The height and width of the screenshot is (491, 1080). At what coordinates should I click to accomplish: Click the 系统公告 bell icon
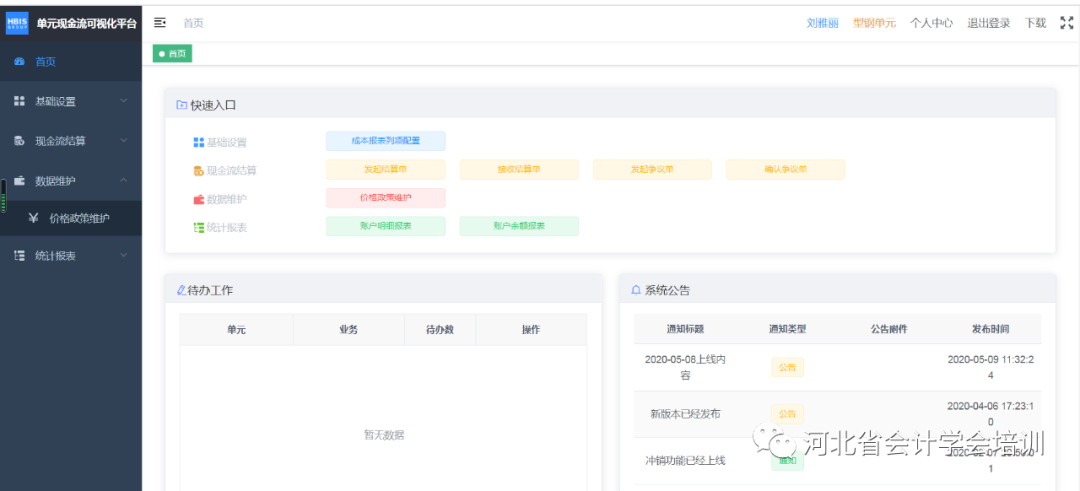tap(636, 291)
